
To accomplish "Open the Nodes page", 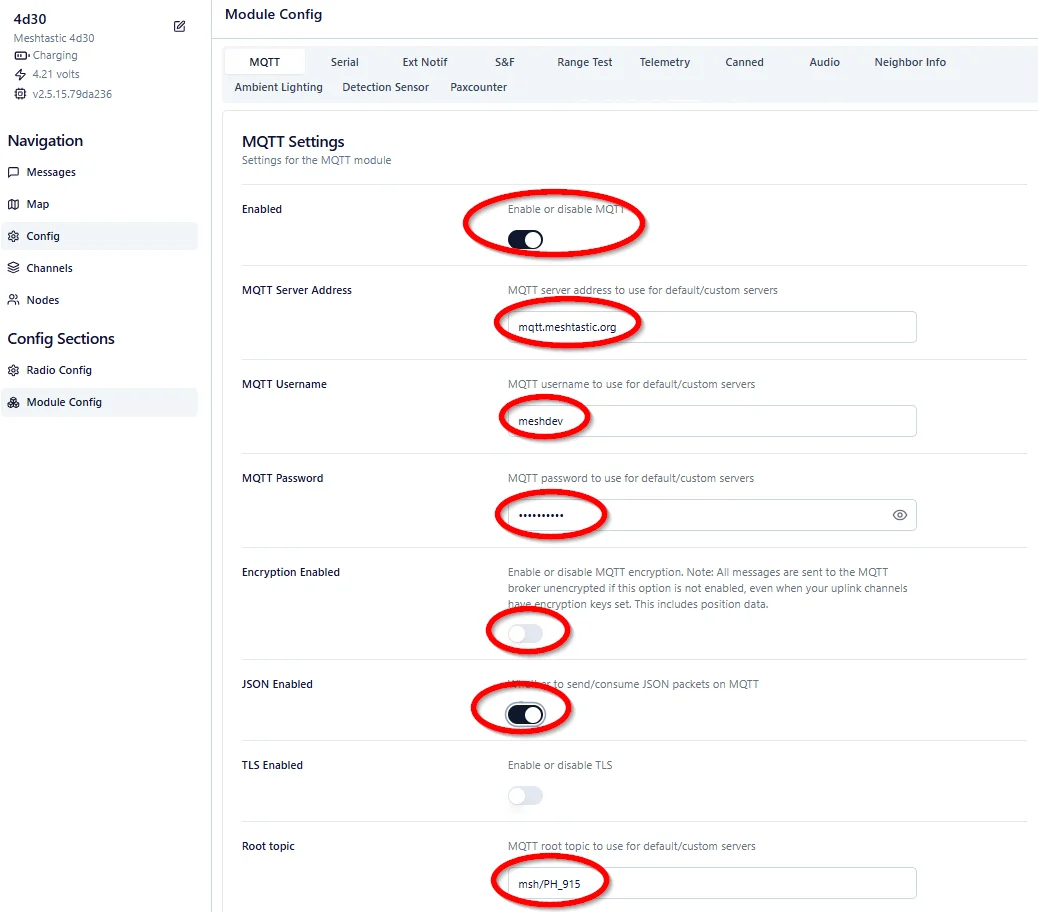I will (x=99, y=300).
